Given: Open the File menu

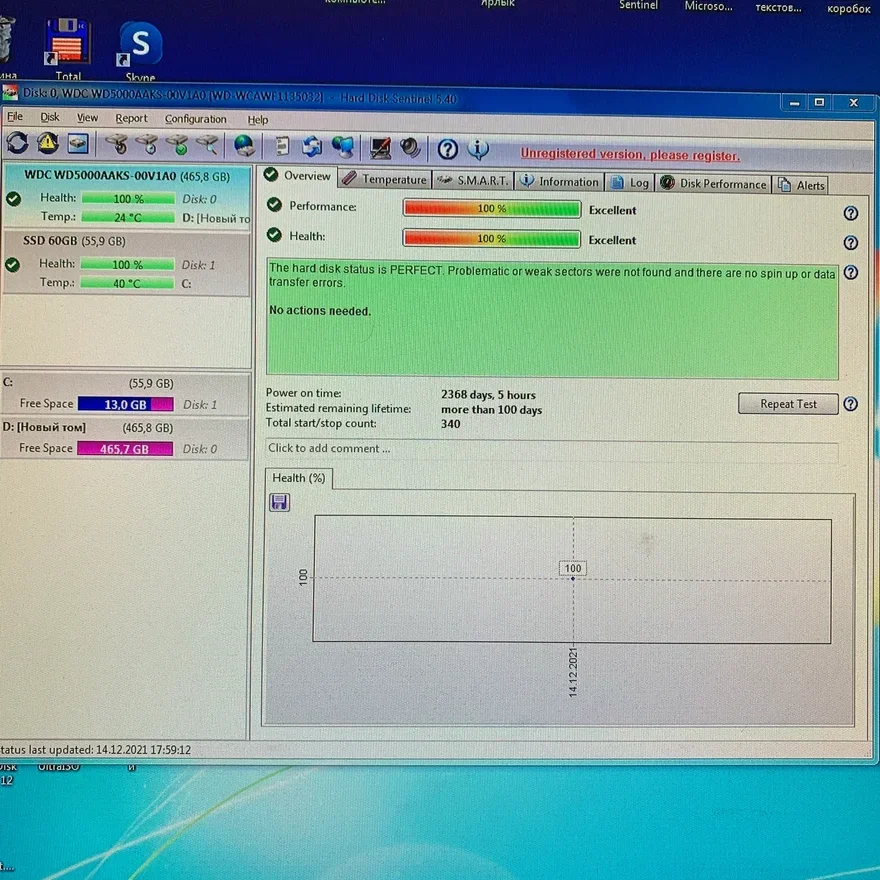Looking at the screenshot, I should 15,116.
